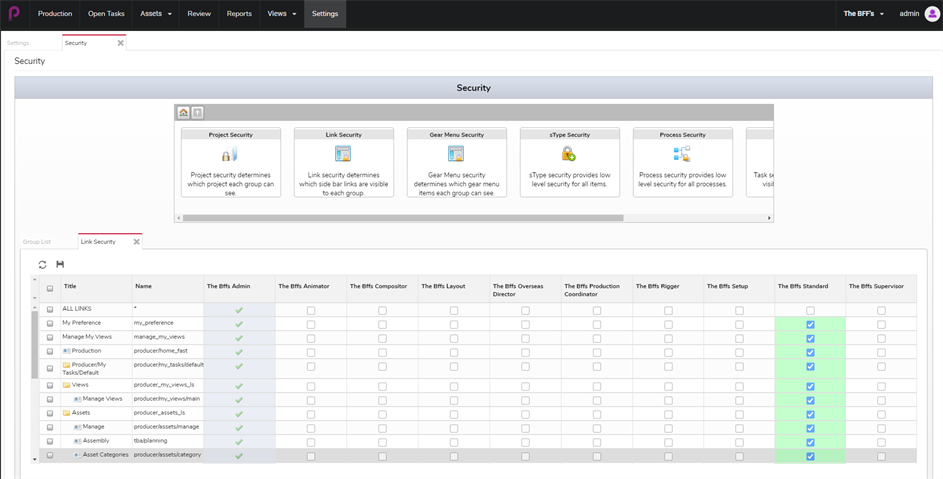The image size is (943, 479).
Task: Click the home icon in Security panel
Action: click(x=184, y=113)
